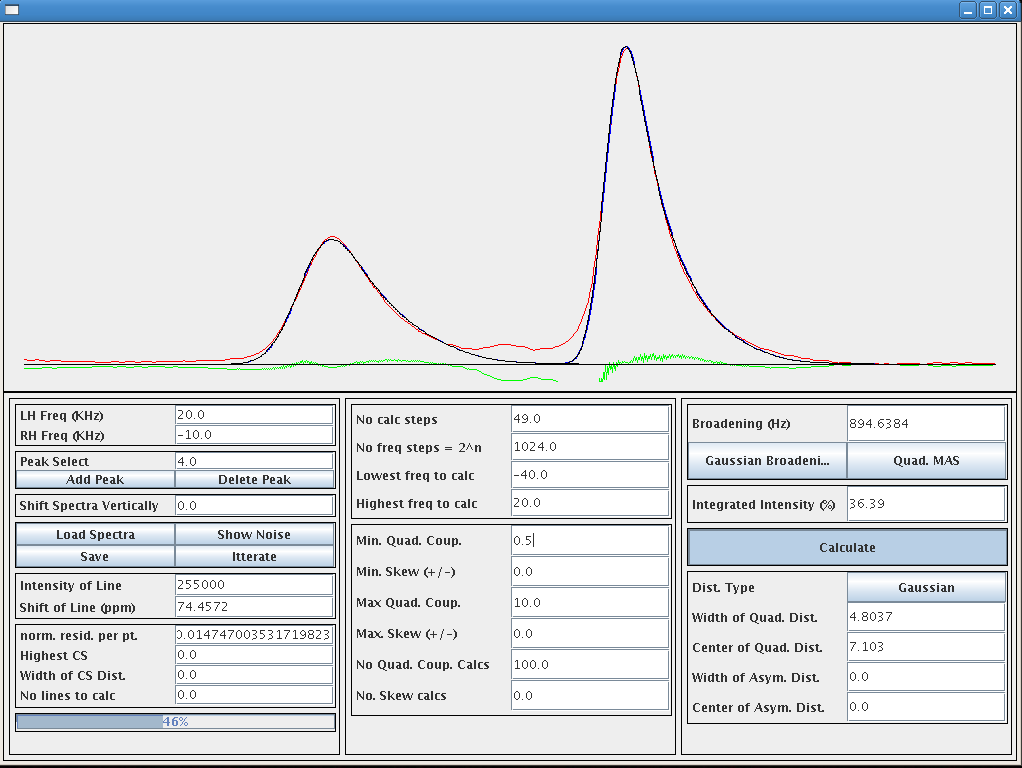Image resolution: width=1022 pixels, height=768 pixels.
Task: Start fitting with Itterate button
Action: (254, 557)
